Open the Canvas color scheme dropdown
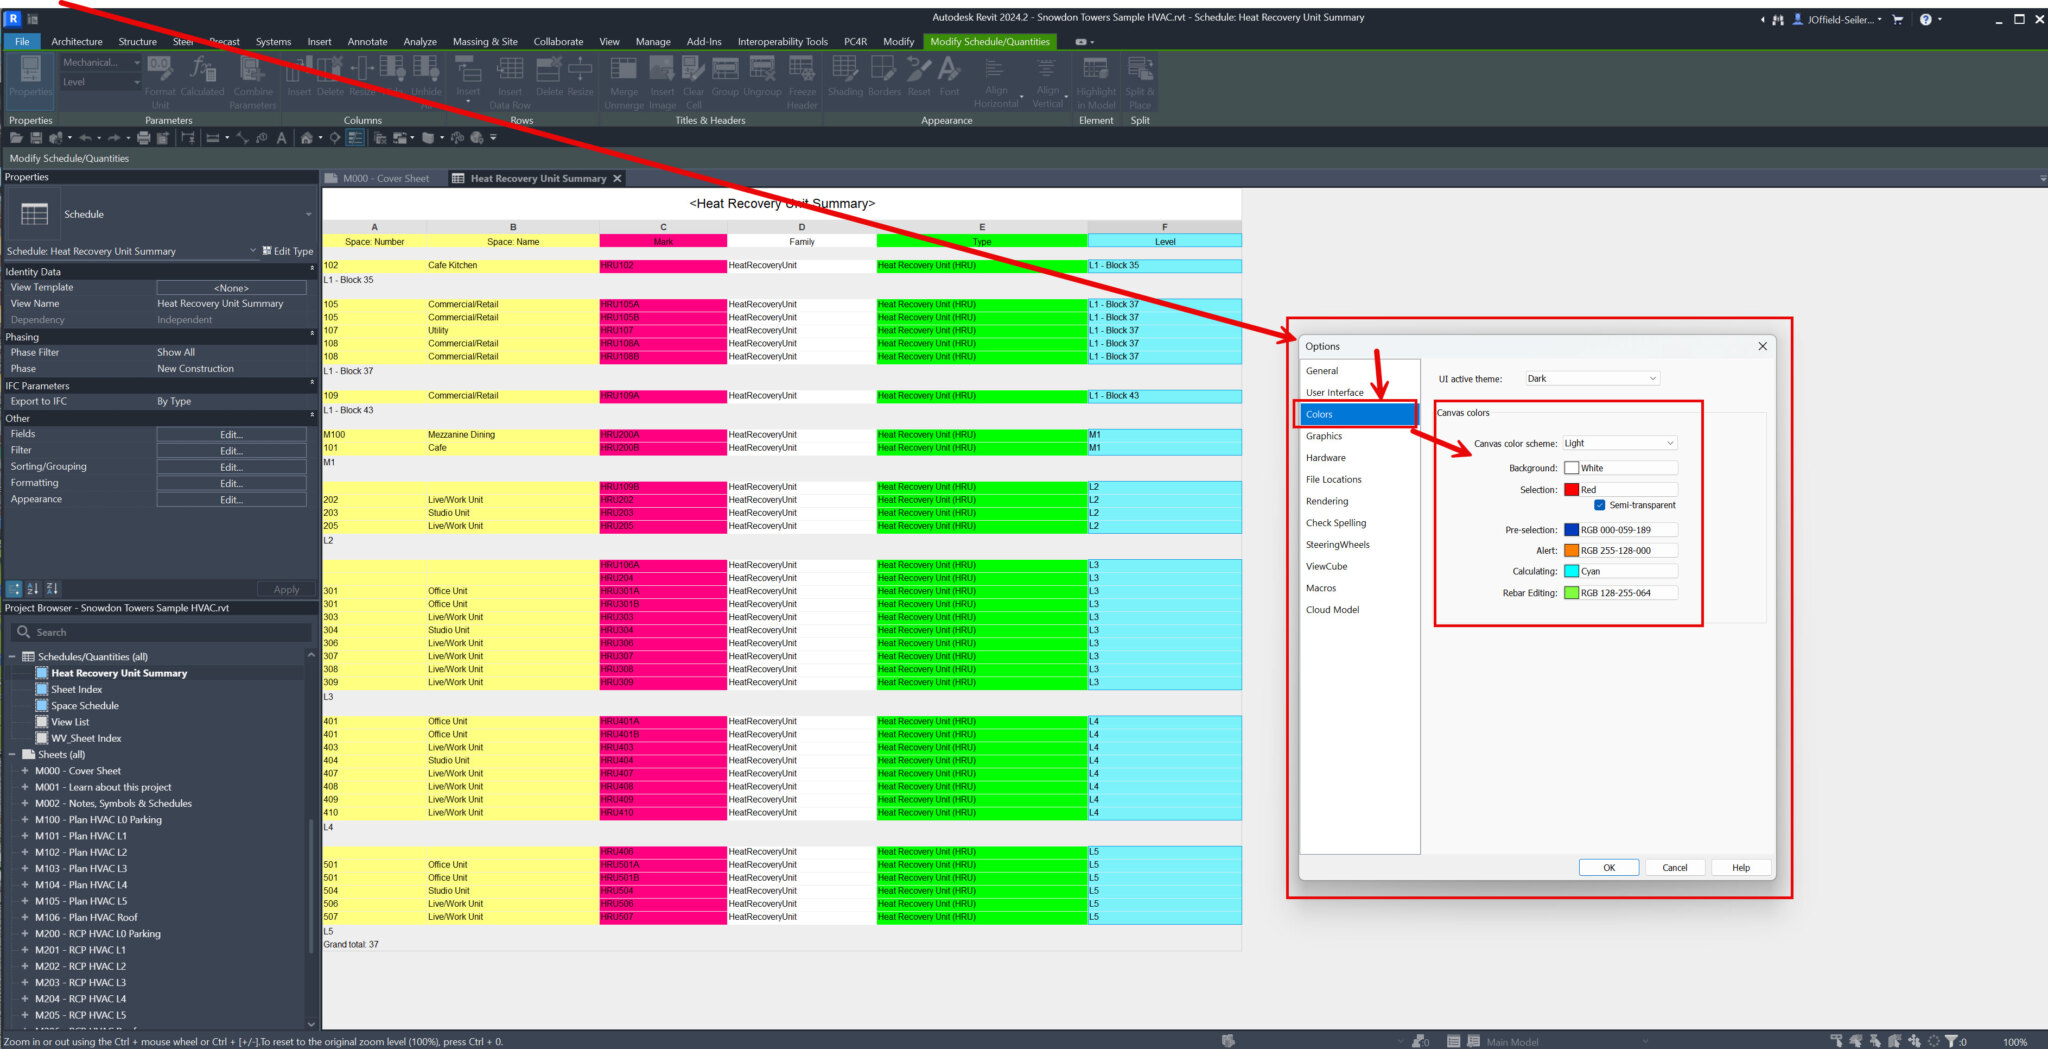This screenshot has width=2048, height=1049. (x=1619, y=443)
